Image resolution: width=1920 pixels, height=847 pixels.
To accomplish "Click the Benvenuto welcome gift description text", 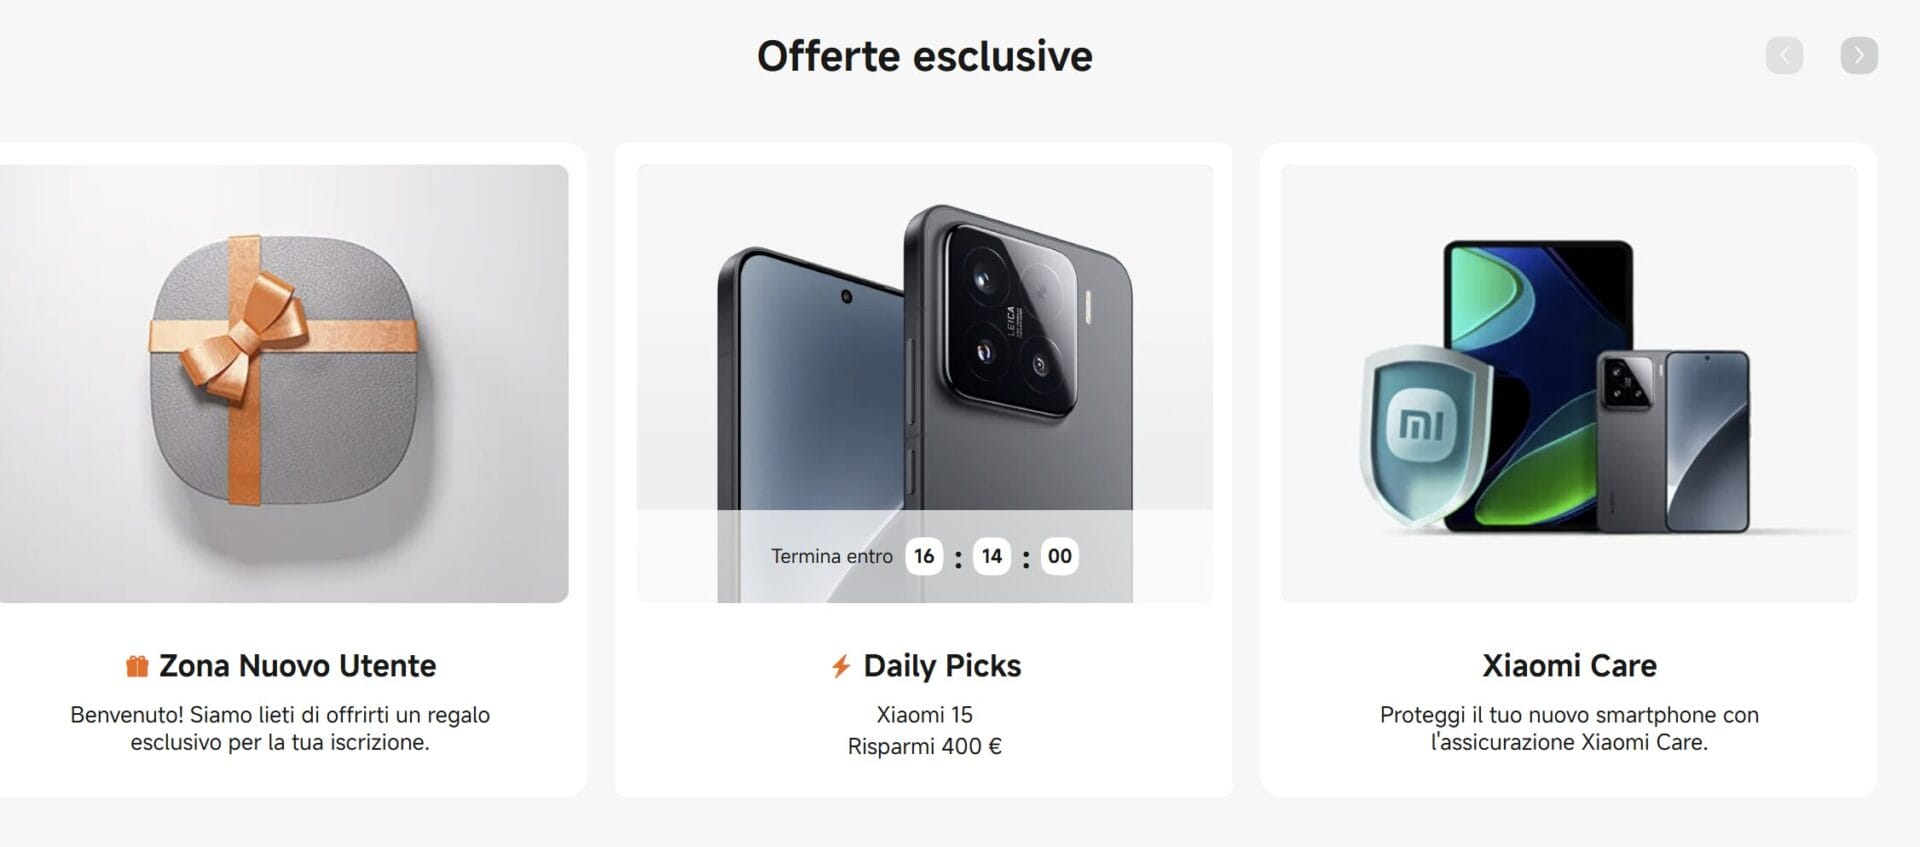I will point(280,728).
